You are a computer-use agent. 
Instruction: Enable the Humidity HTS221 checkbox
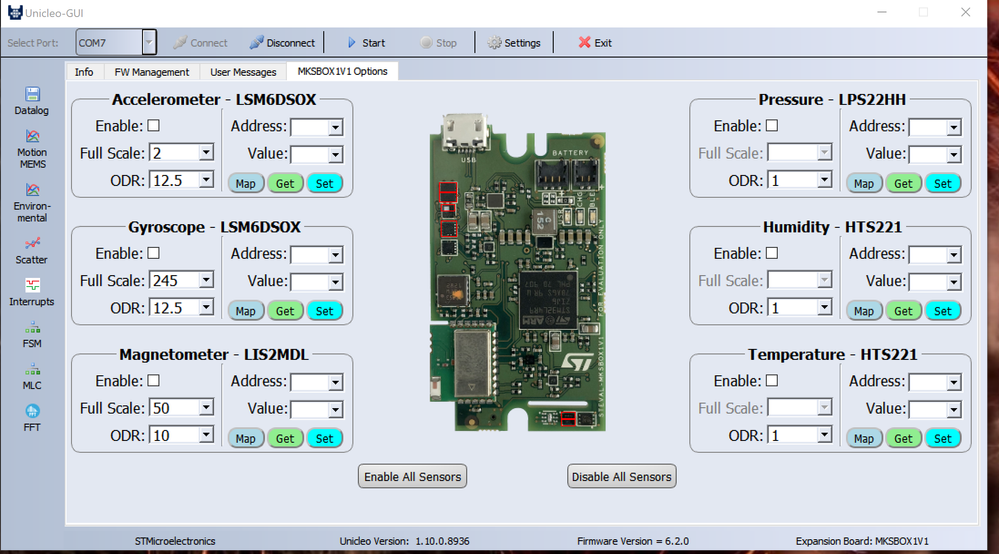pyautogui.click(x=772, y=253)
